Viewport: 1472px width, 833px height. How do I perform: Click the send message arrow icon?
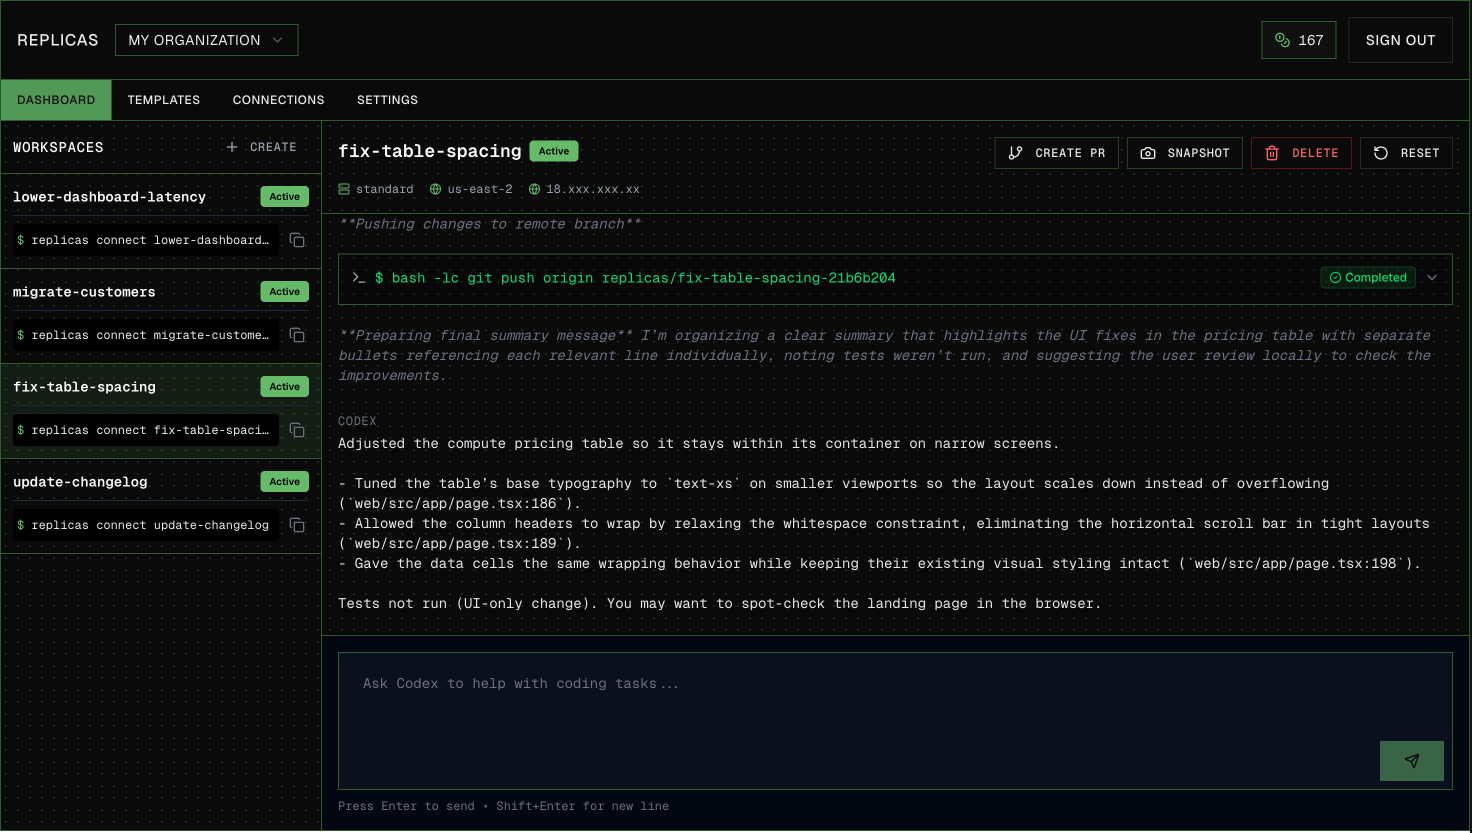(1411, 761)
